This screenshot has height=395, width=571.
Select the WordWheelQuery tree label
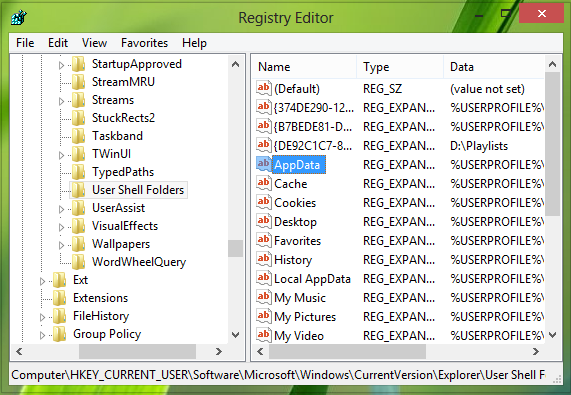point(139,262)
